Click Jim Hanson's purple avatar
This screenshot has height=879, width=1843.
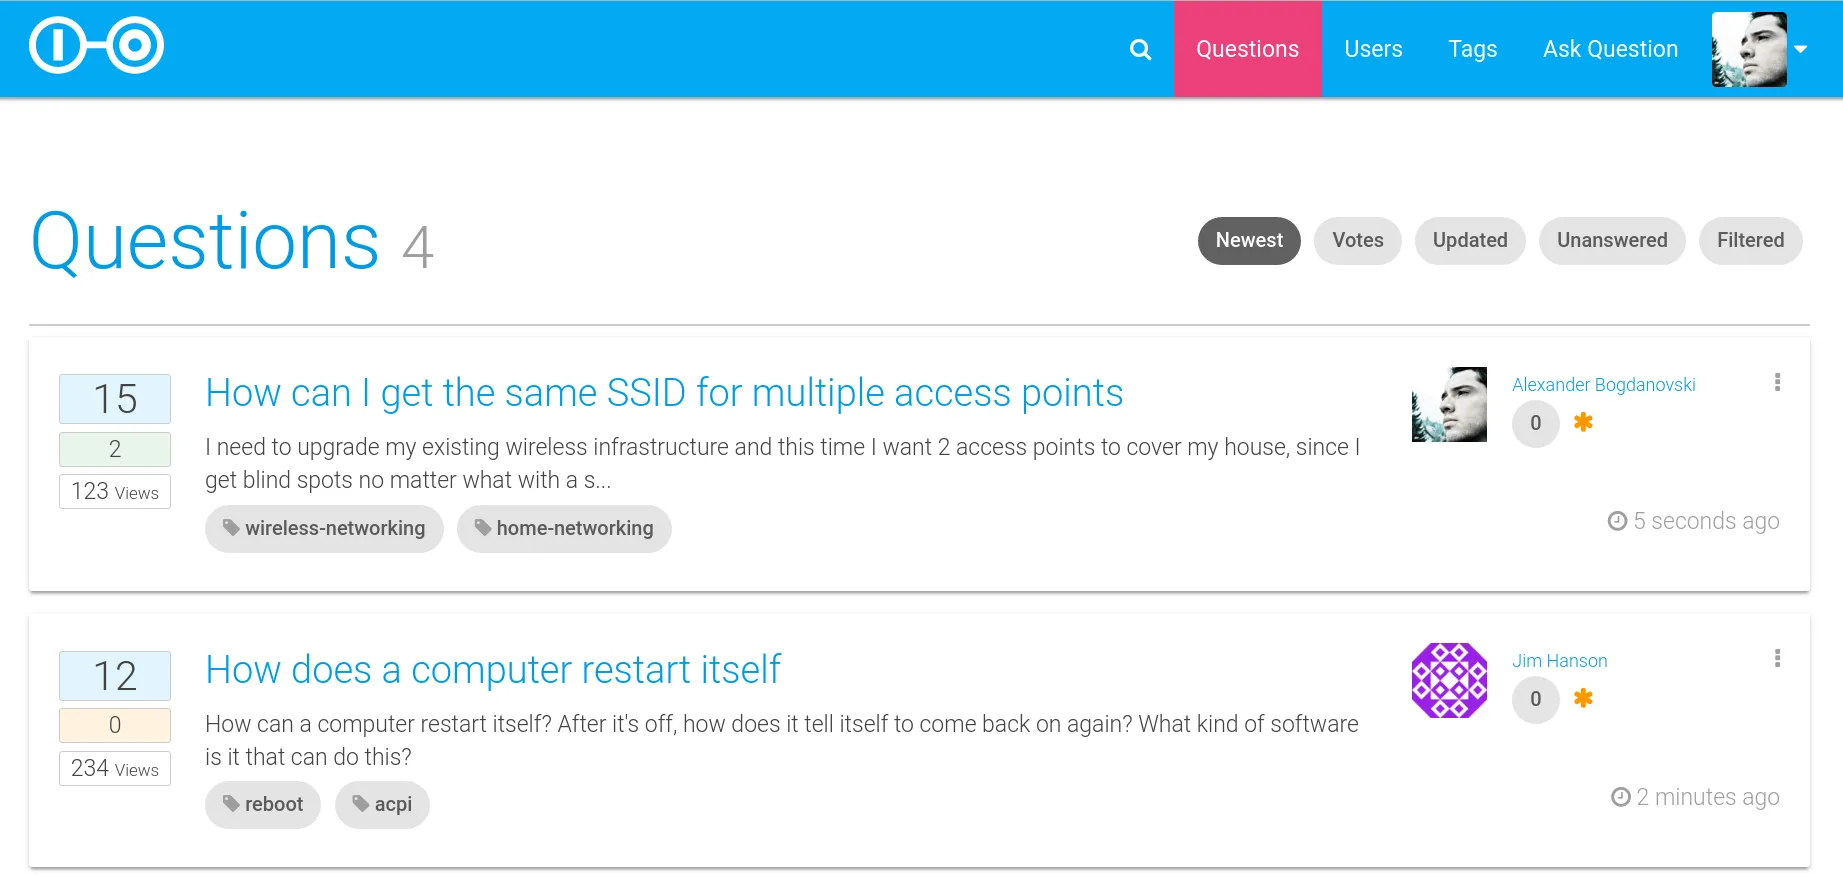pos(1449,680)
